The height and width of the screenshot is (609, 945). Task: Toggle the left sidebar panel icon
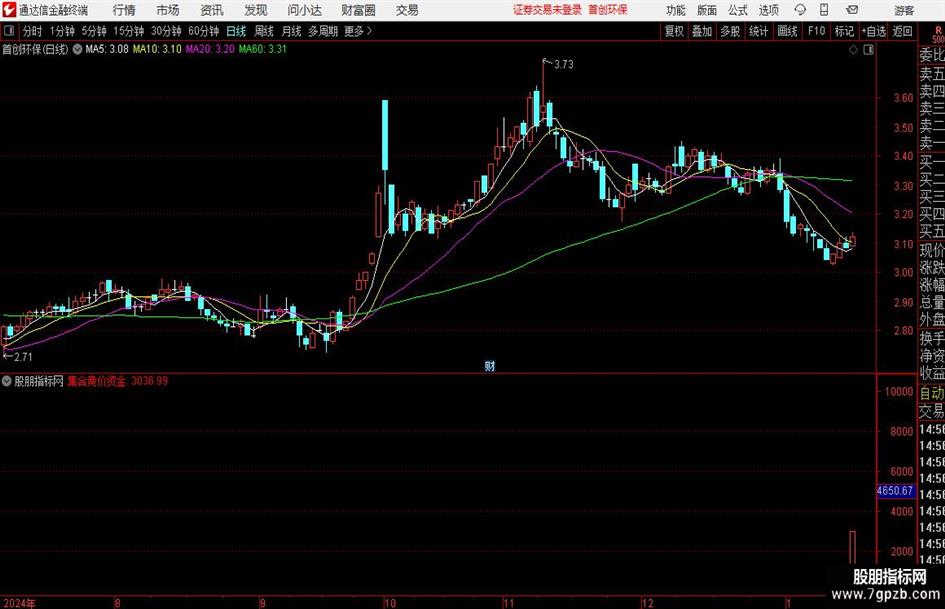click(9, 31)
